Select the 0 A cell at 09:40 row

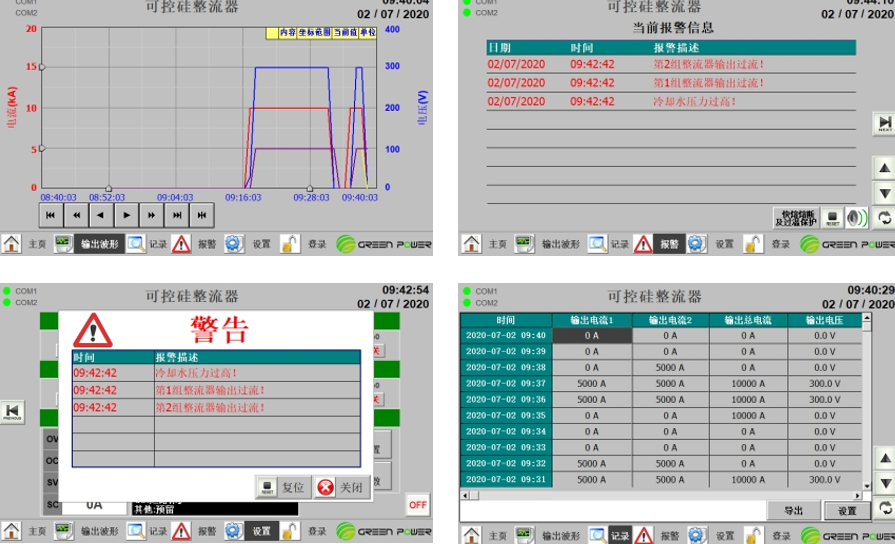pos(591,336)
